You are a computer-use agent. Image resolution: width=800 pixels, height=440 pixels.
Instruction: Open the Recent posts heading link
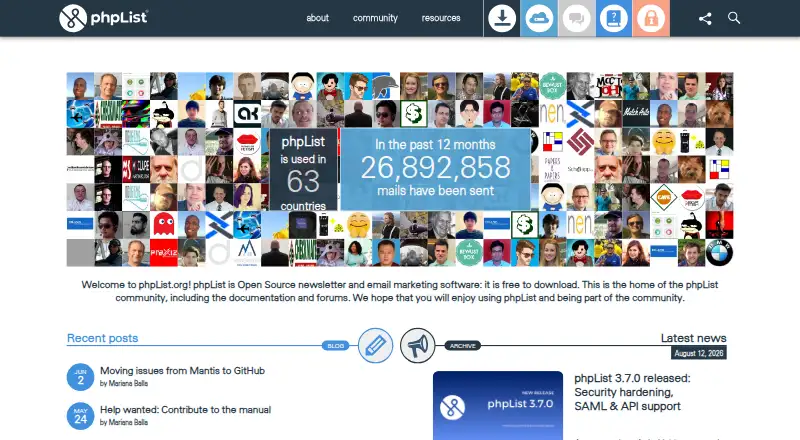tap(103, 338)
